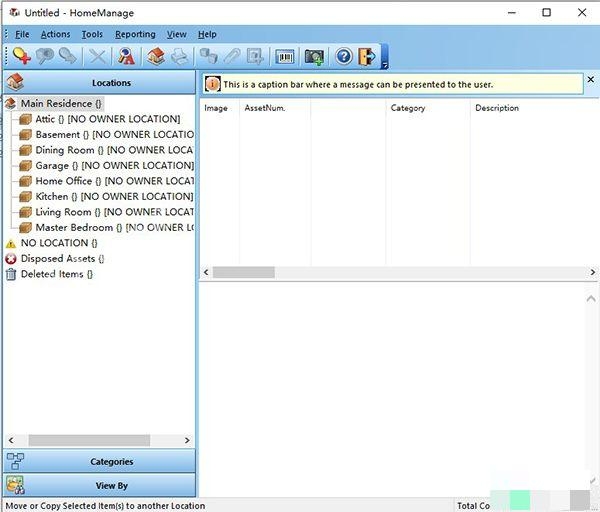The height and width of the screenshot is (512, 600).
Task: Click the Total Co status bar entry
Action: pos(473,505)
